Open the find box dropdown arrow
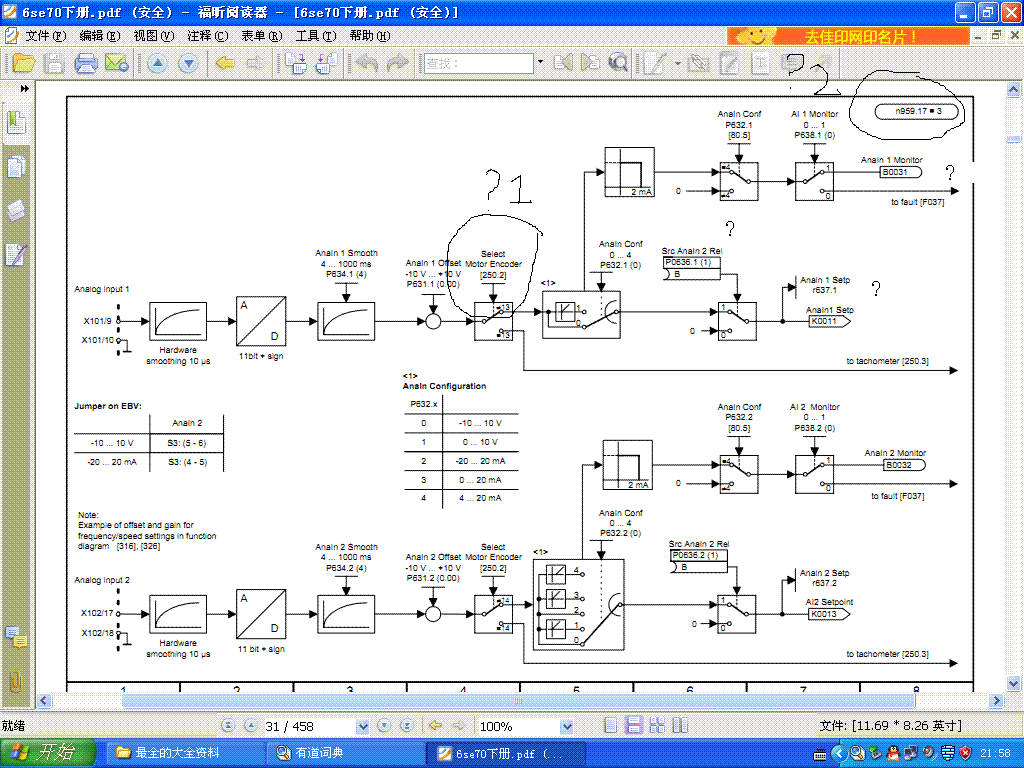 [540, 63]
